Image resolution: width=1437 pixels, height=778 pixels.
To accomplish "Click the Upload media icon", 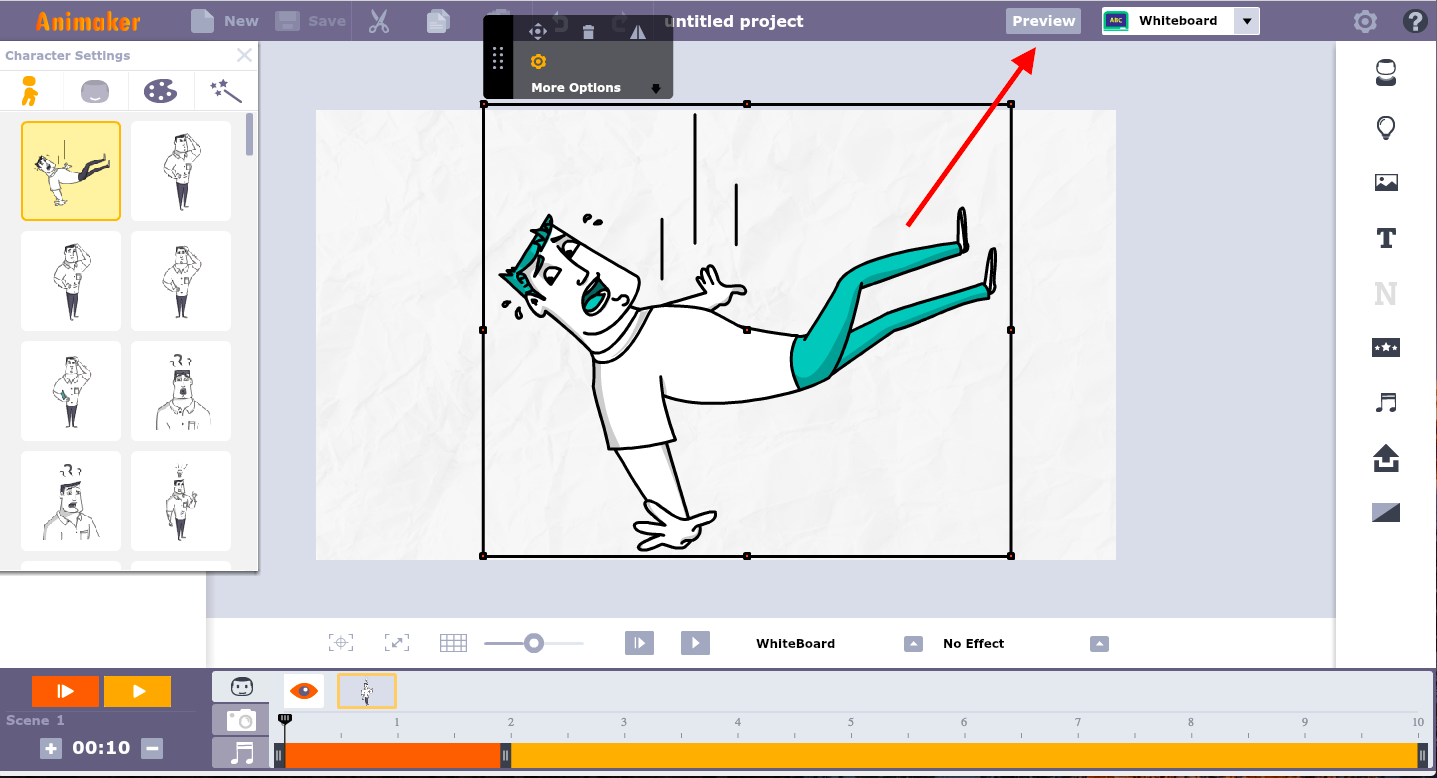I will tap(1385, 459).
